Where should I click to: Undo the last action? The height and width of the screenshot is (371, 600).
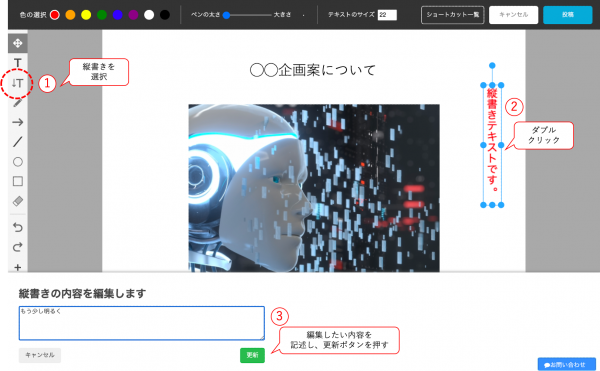pyautogui.click(x=18, y=228)
